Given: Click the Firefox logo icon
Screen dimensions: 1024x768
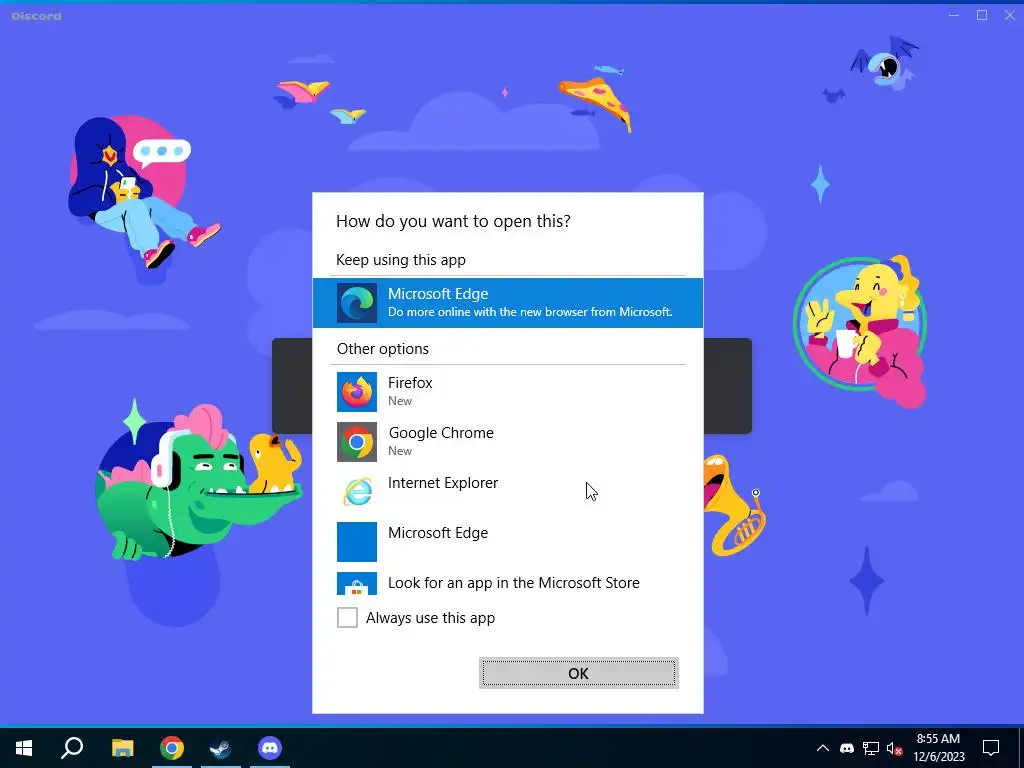Looking at the screenshot, I should coord(357,392).
